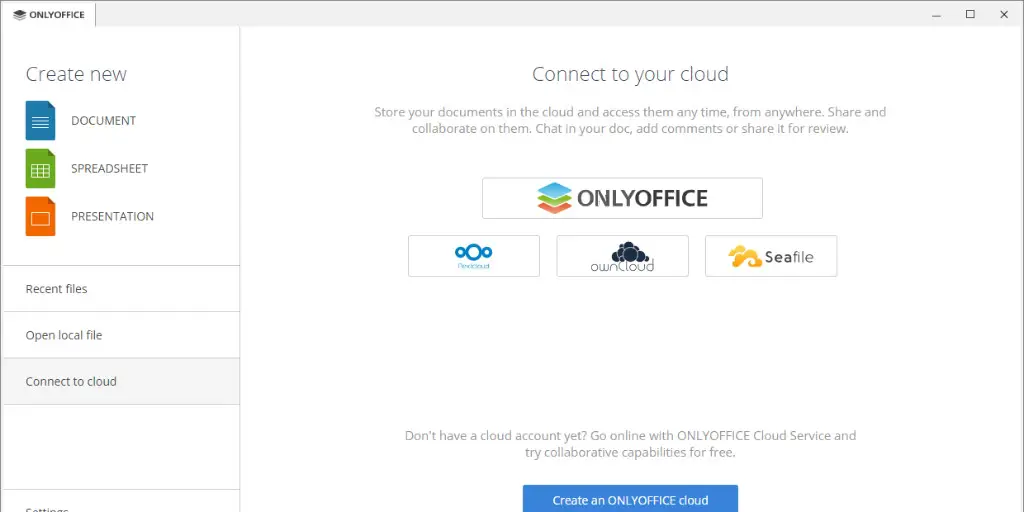Click the 'Create new' heading text
1024x512 pixels.
76,74
